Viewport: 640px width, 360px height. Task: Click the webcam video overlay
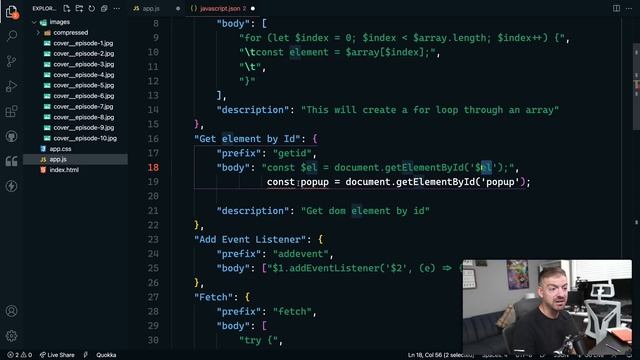tap(547, 307)
